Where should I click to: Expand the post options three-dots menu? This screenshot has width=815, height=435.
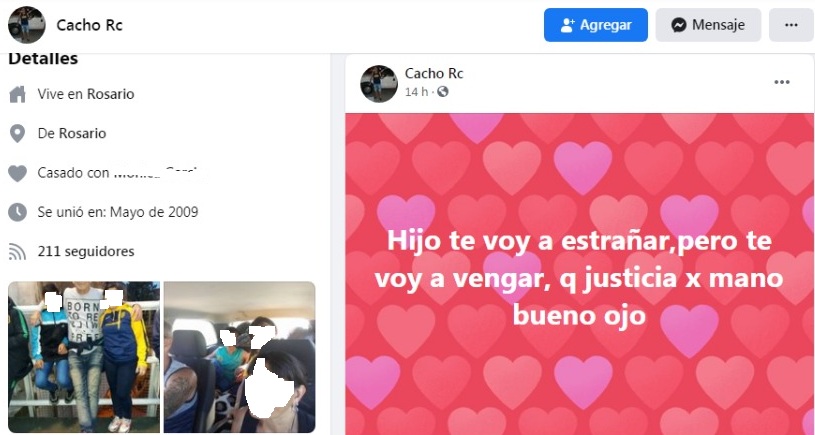(x=782, y=82)
